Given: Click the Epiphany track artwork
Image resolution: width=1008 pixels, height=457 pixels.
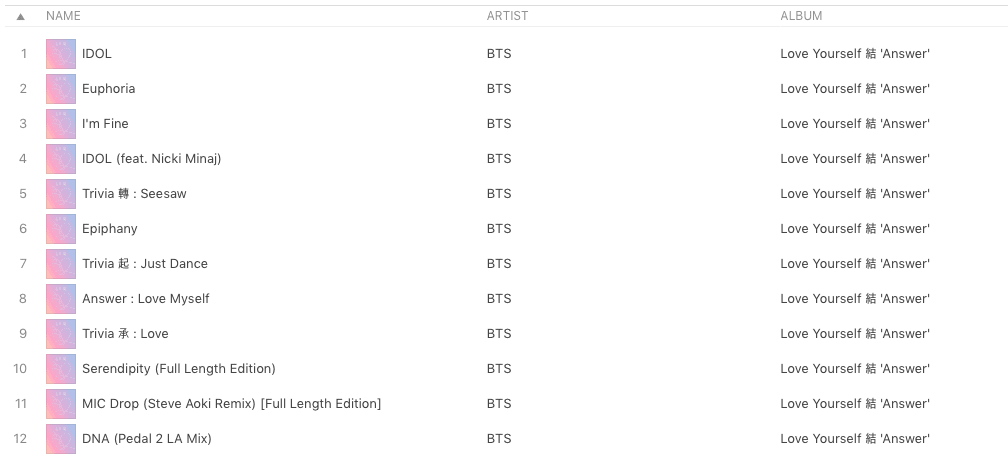Looking at the screenshot, I should (61, 229).
